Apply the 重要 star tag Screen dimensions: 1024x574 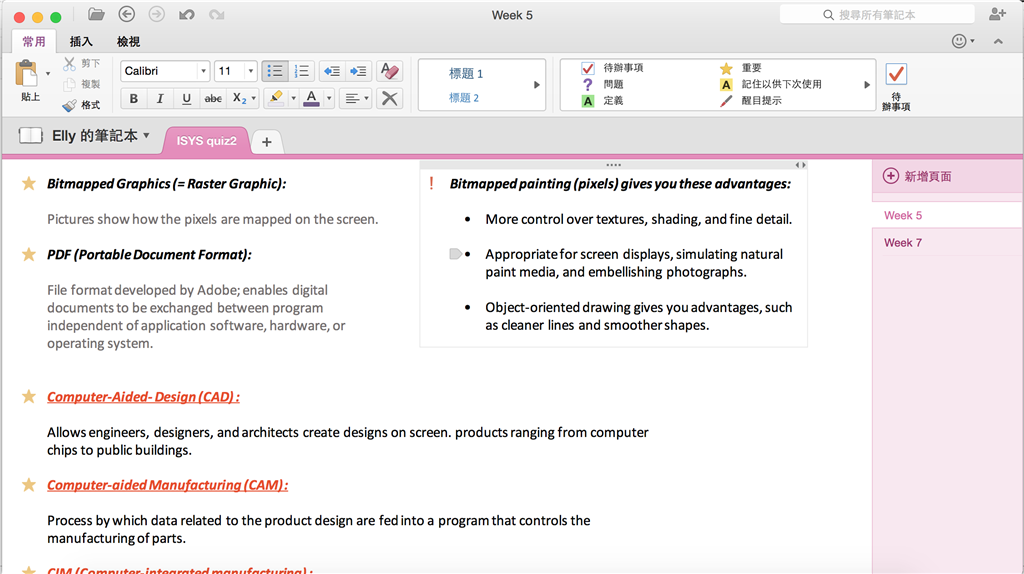coord(741,68)
